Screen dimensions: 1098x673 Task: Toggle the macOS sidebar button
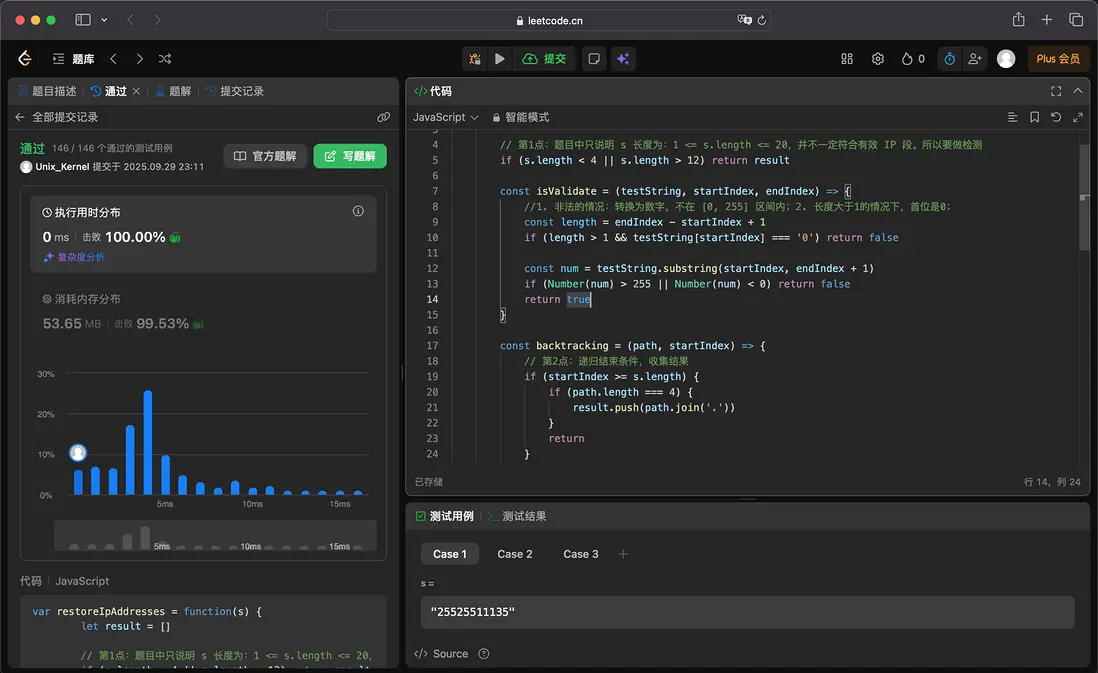pyautogui.click(x=83, y=20)
